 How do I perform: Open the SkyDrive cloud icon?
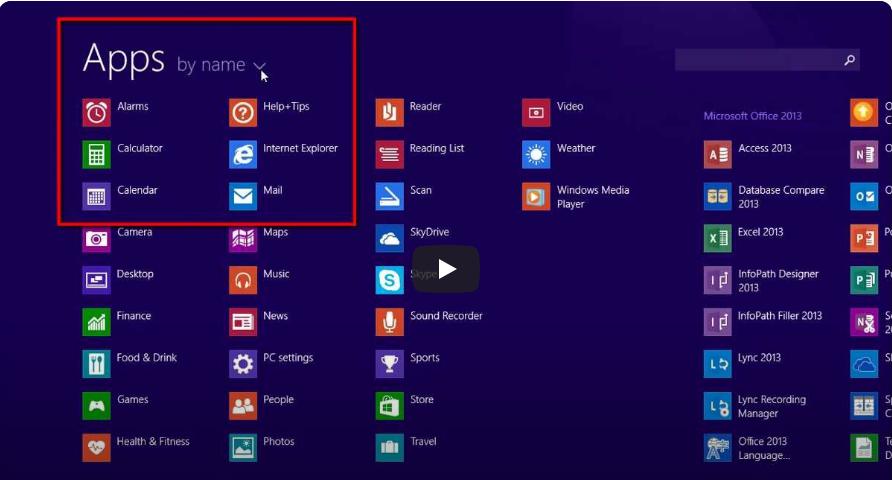(x=390, y=238)
